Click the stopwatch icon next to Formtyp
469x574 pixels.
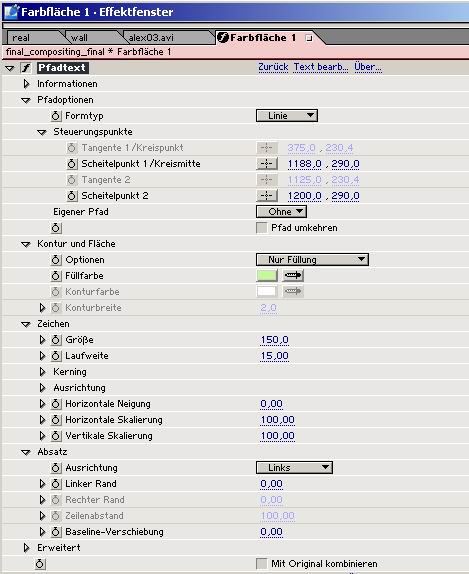(56, 116)
